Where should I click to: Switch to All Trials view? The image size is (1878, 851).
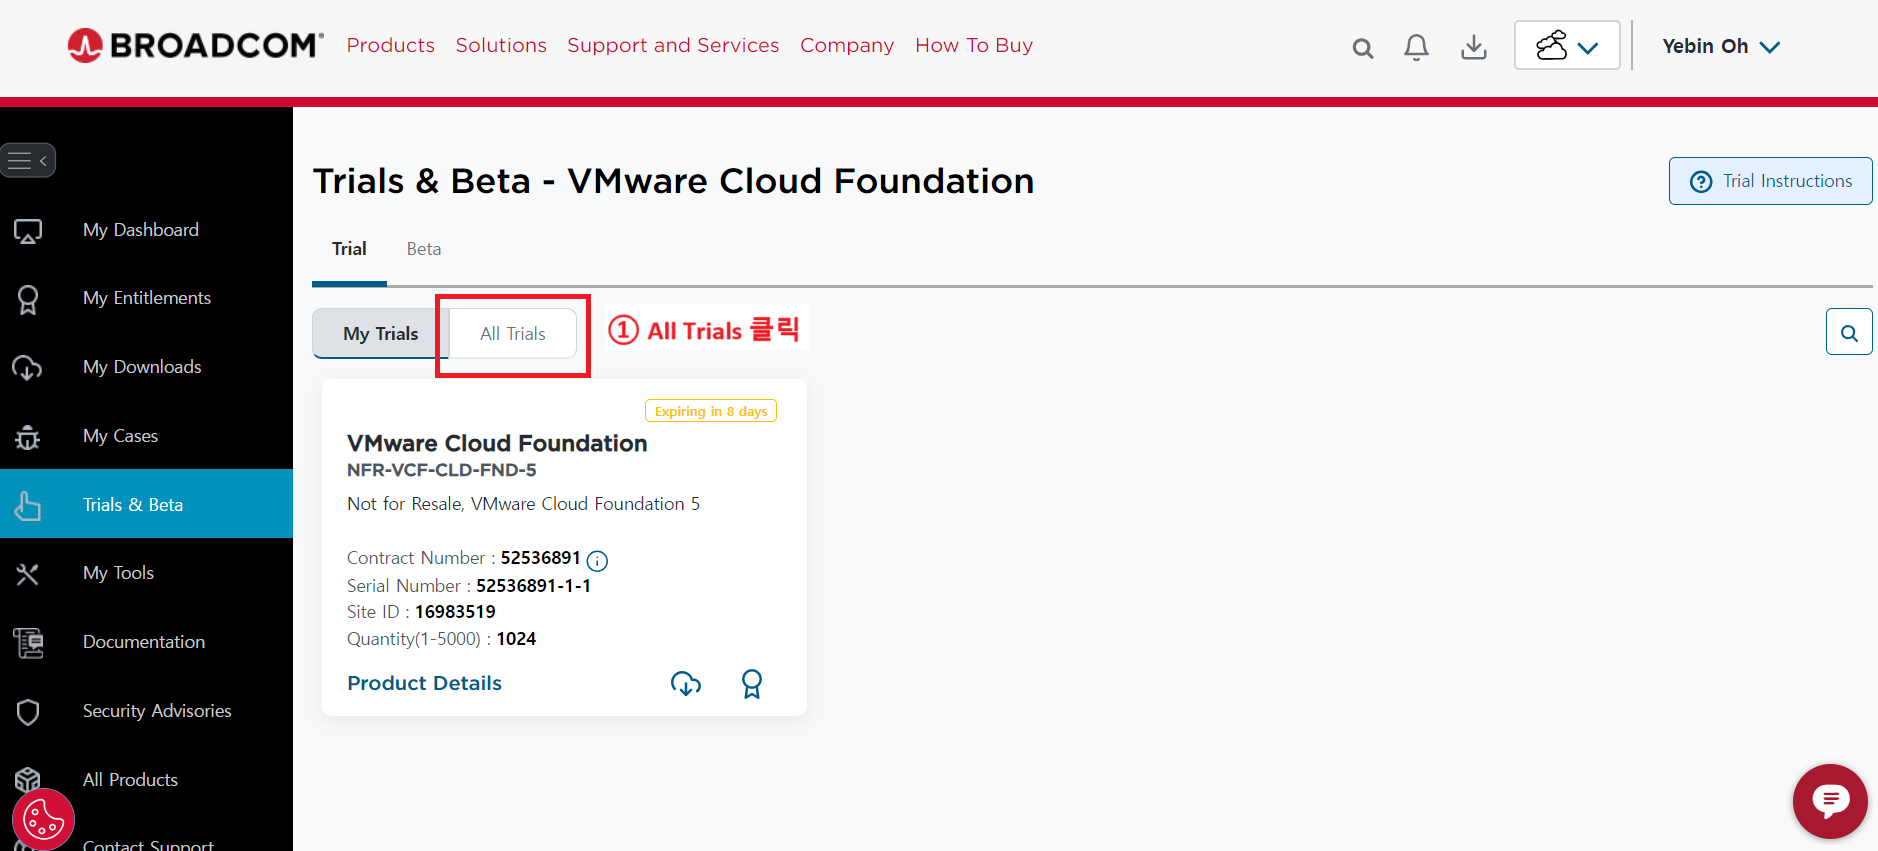[512, 334]
